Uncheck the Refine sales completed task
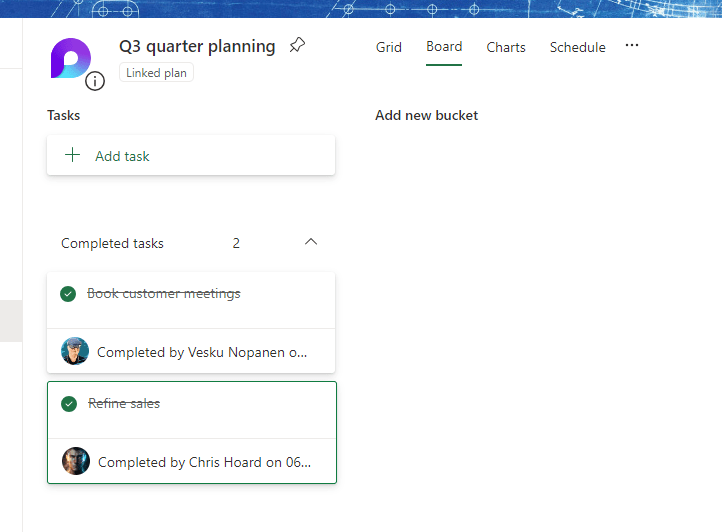The width and height of the screenshot is (722, 532). pyautogui.click(x=69, y=404)
